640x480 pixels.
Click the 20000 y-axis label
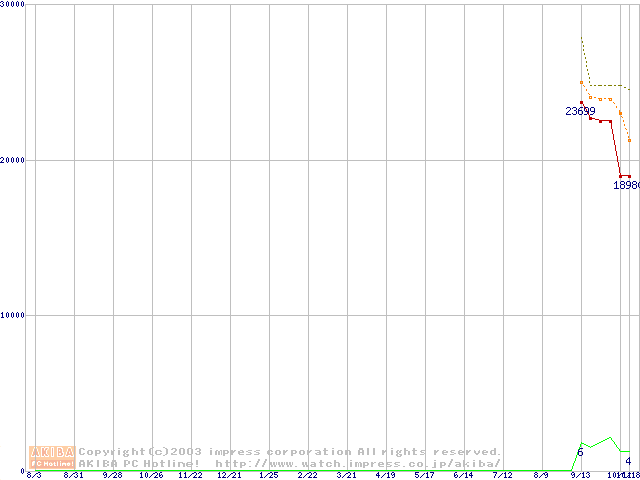click(13, 160)
